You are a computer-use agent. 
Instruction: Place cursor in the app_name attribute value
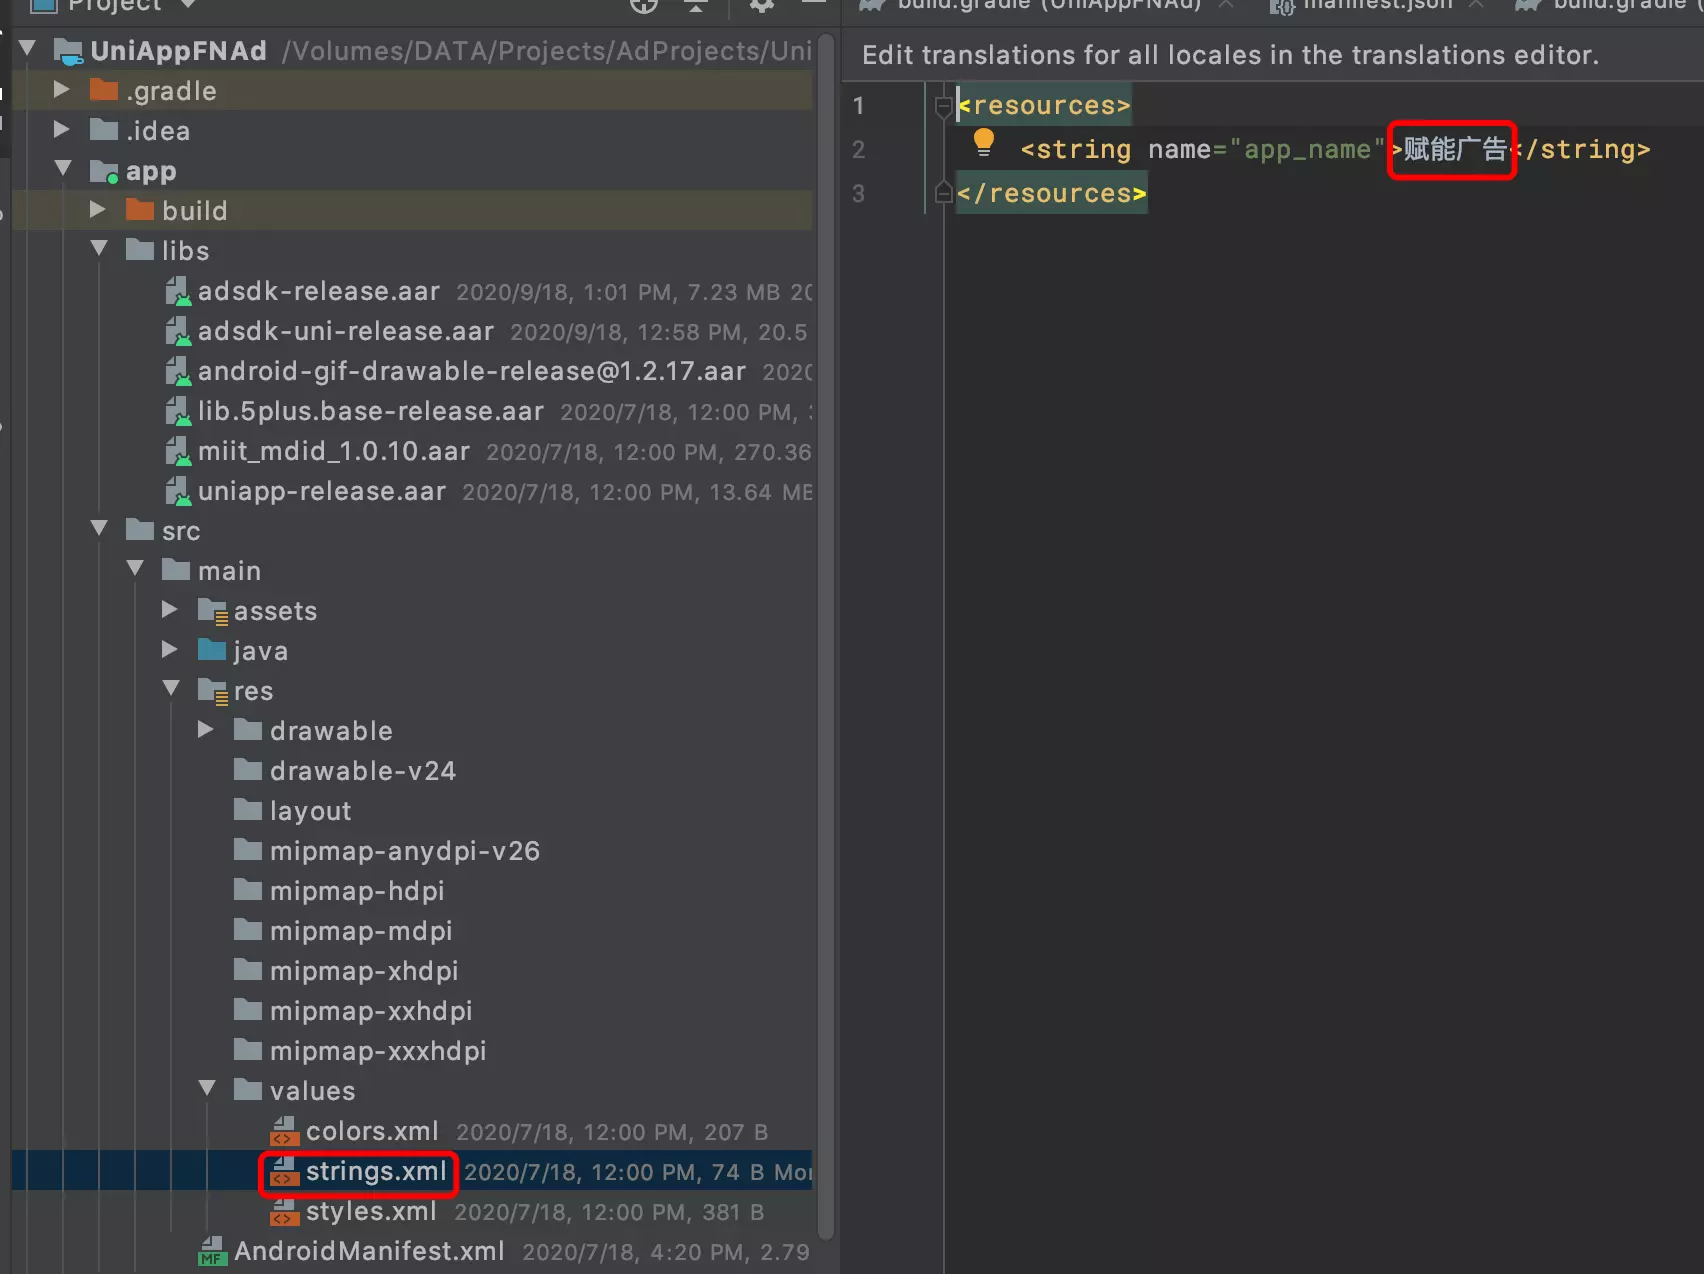tap(1306, 150)
